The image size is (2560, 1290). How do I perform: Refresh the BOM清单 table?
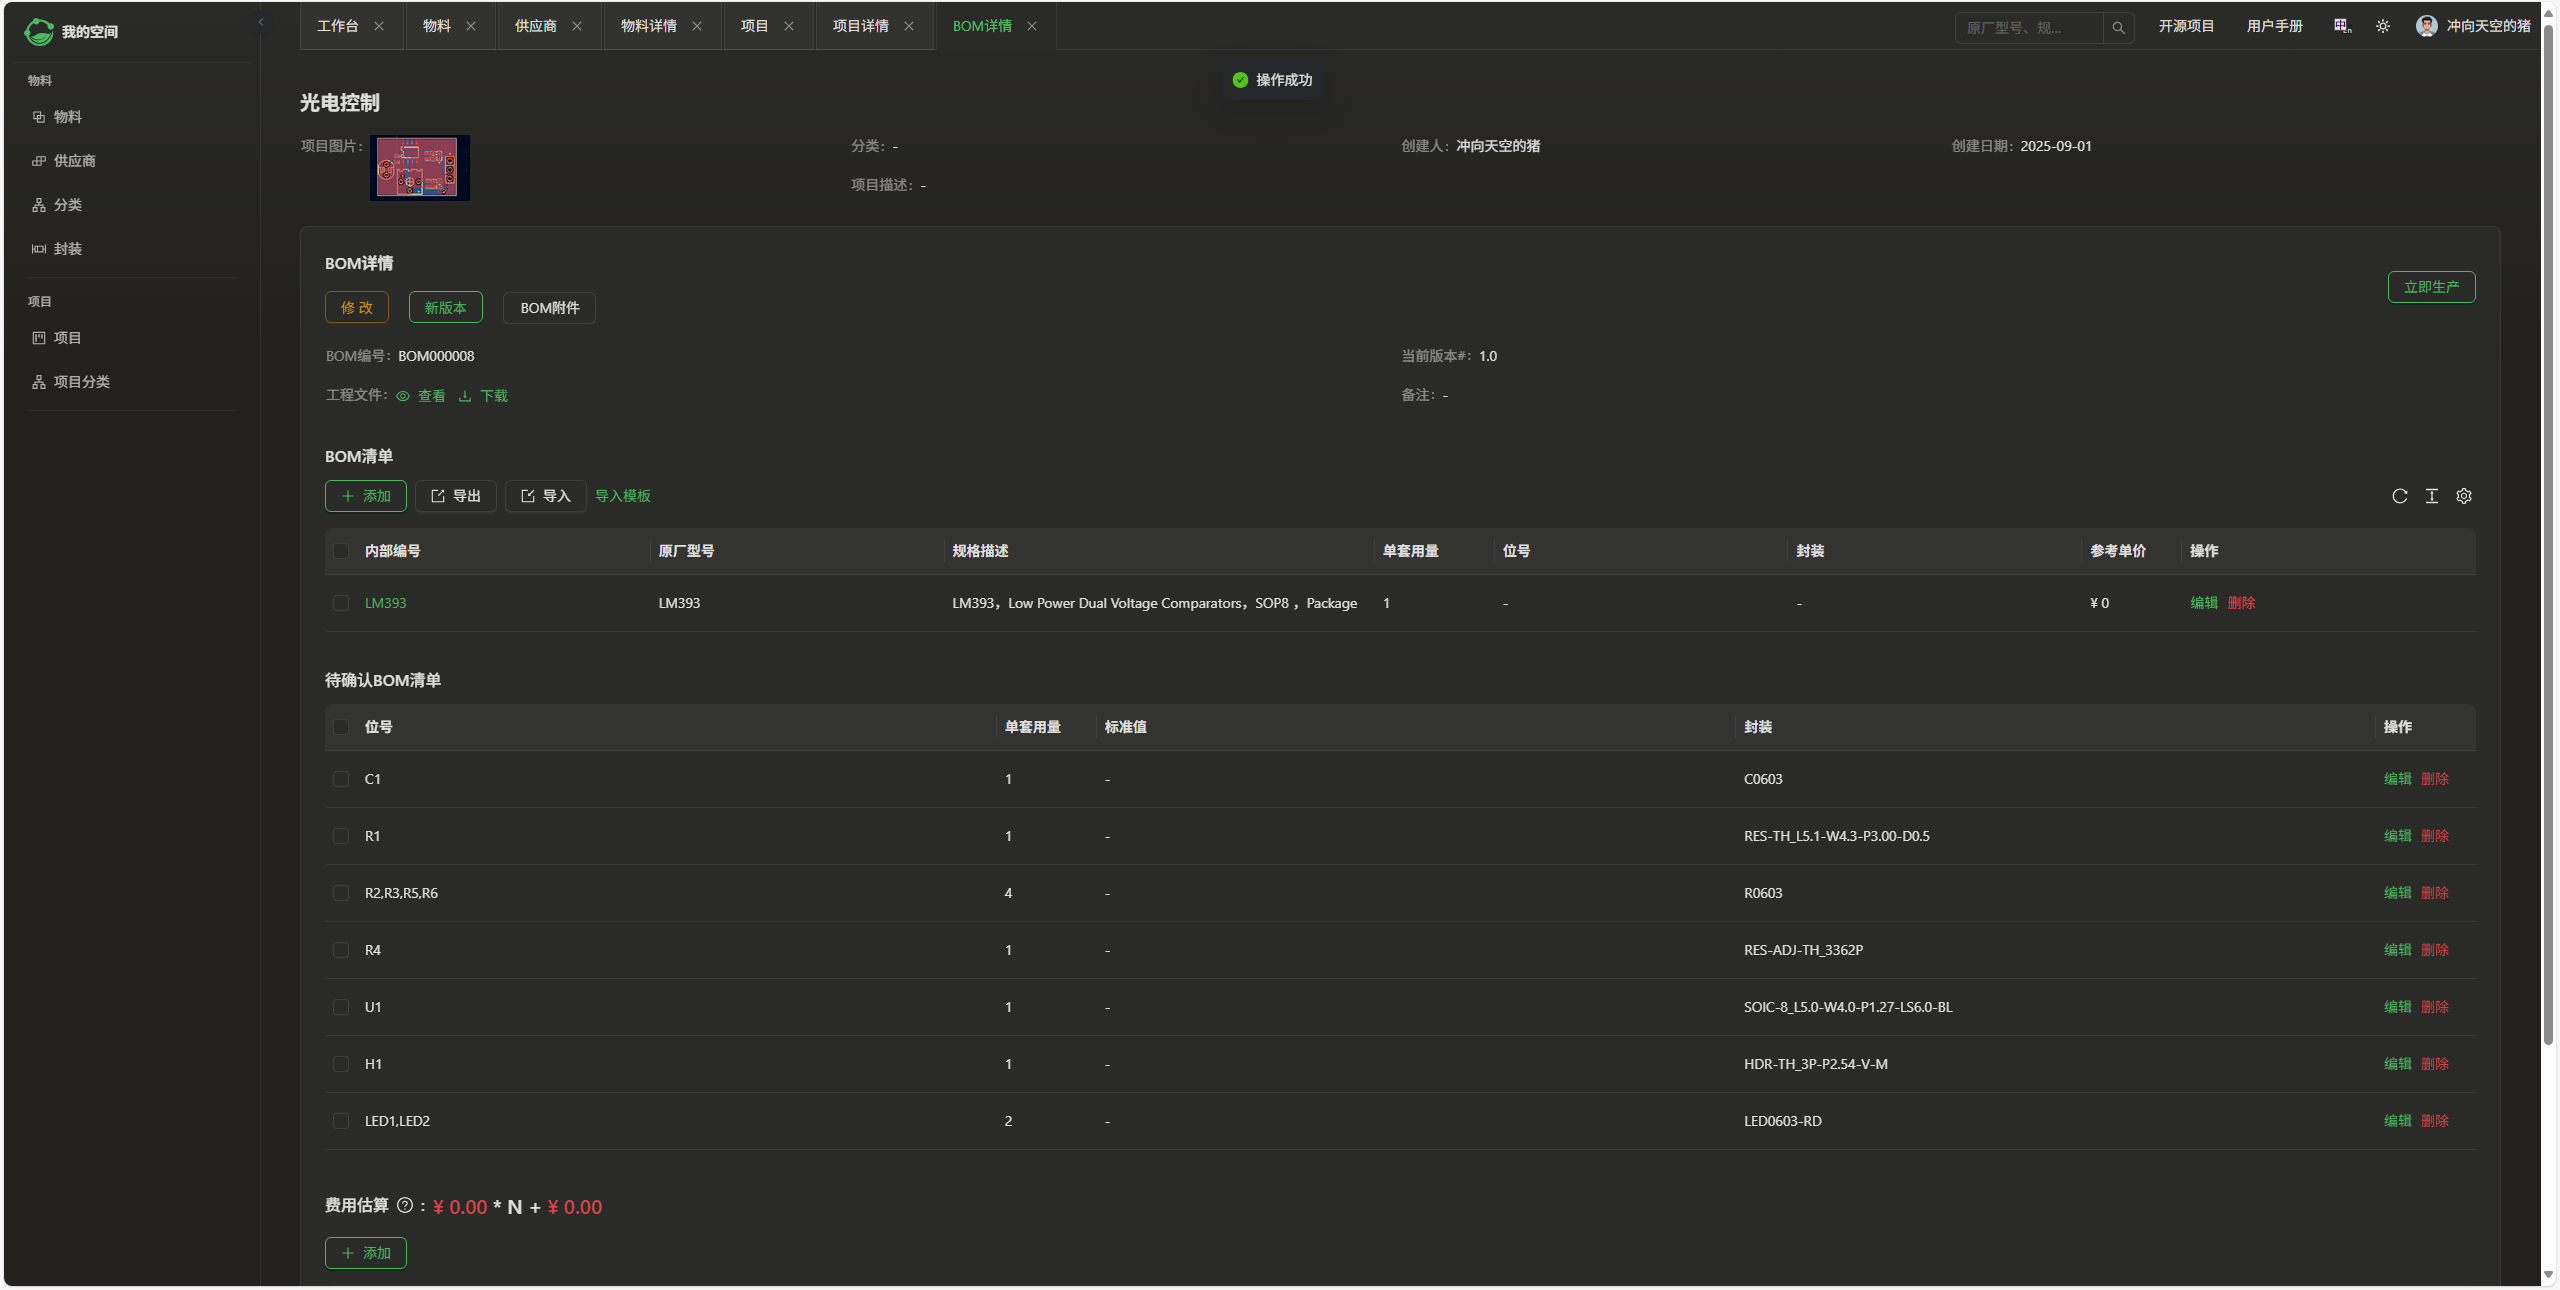coord(2400,496)
